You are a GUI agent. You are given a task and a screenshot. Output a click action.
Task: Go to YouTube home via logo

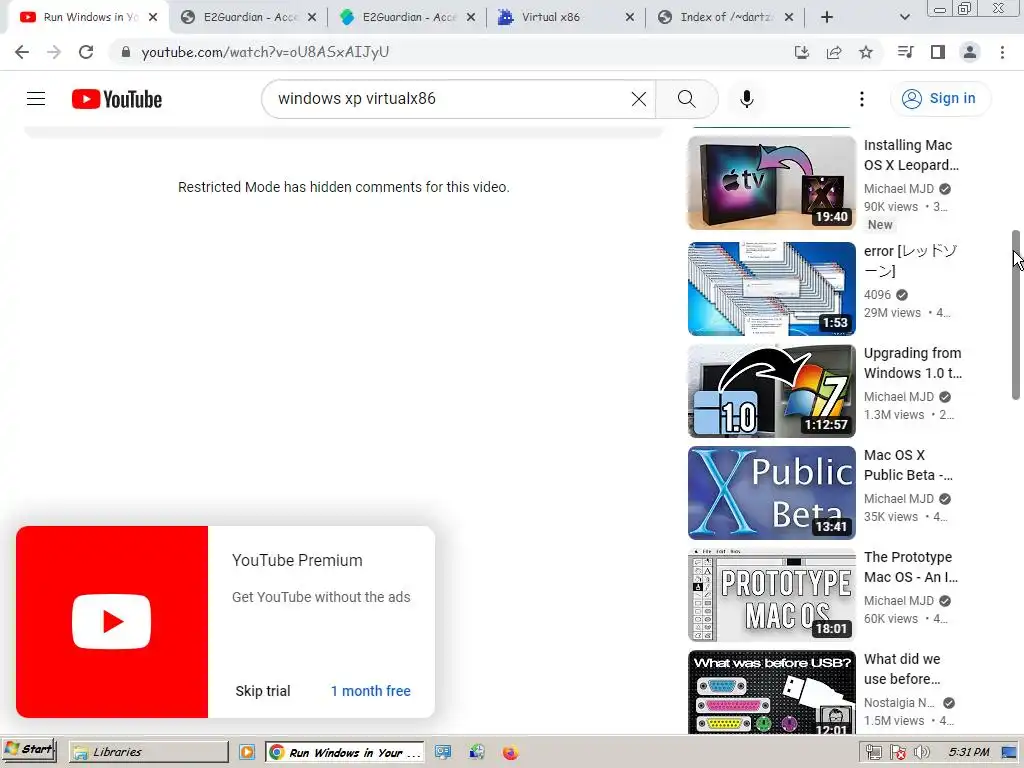click(x=117, y=99)
